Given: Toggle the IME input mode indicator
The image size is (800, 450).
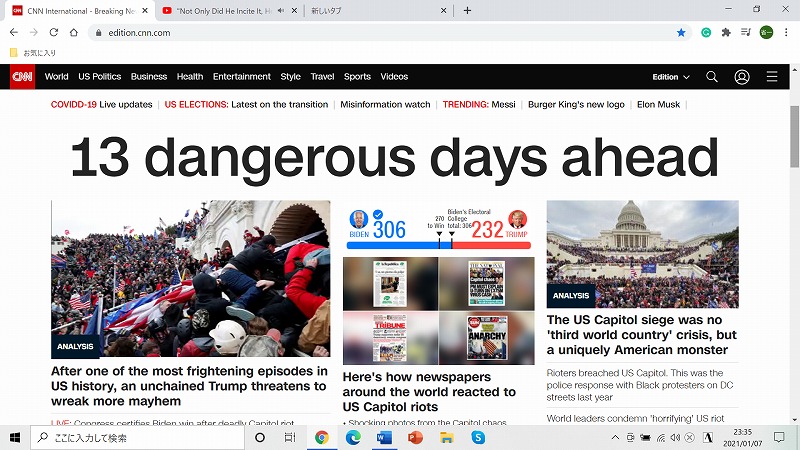Looking at the screenshot, I should click(708, 437).
